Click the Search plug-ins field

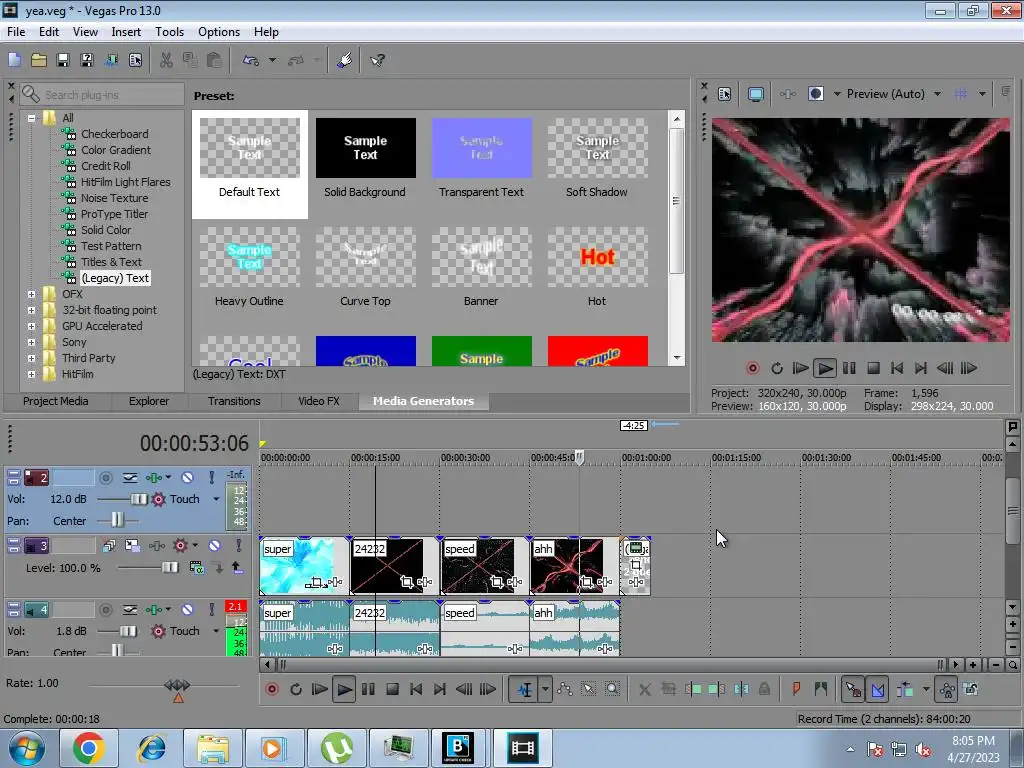tap(103, 95)
